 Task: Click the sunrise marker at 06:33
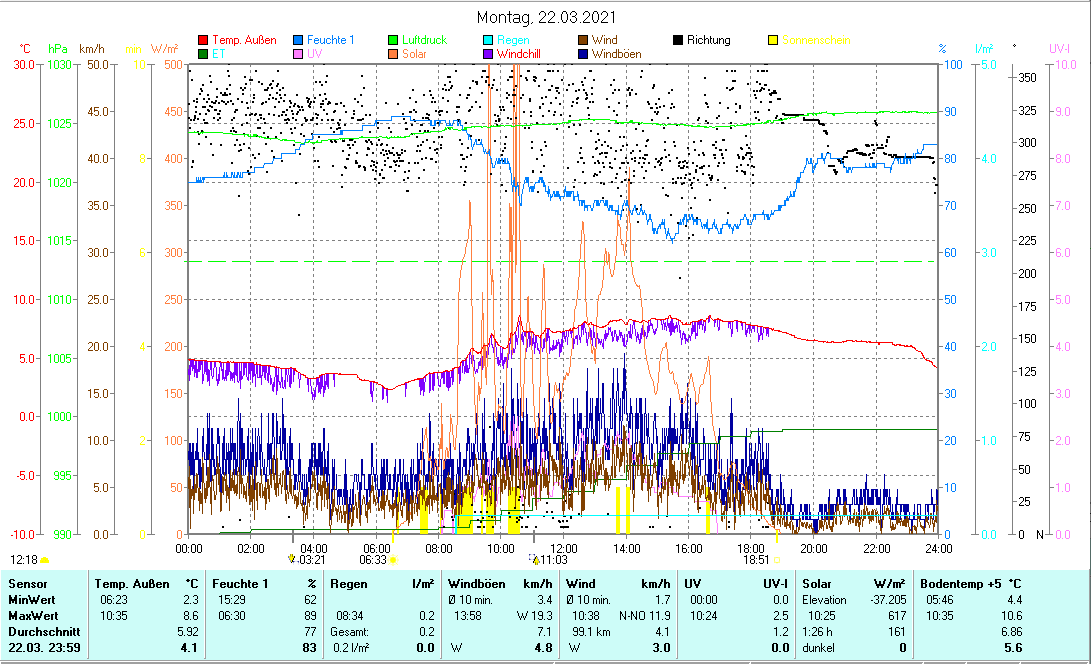click(393, 561)
